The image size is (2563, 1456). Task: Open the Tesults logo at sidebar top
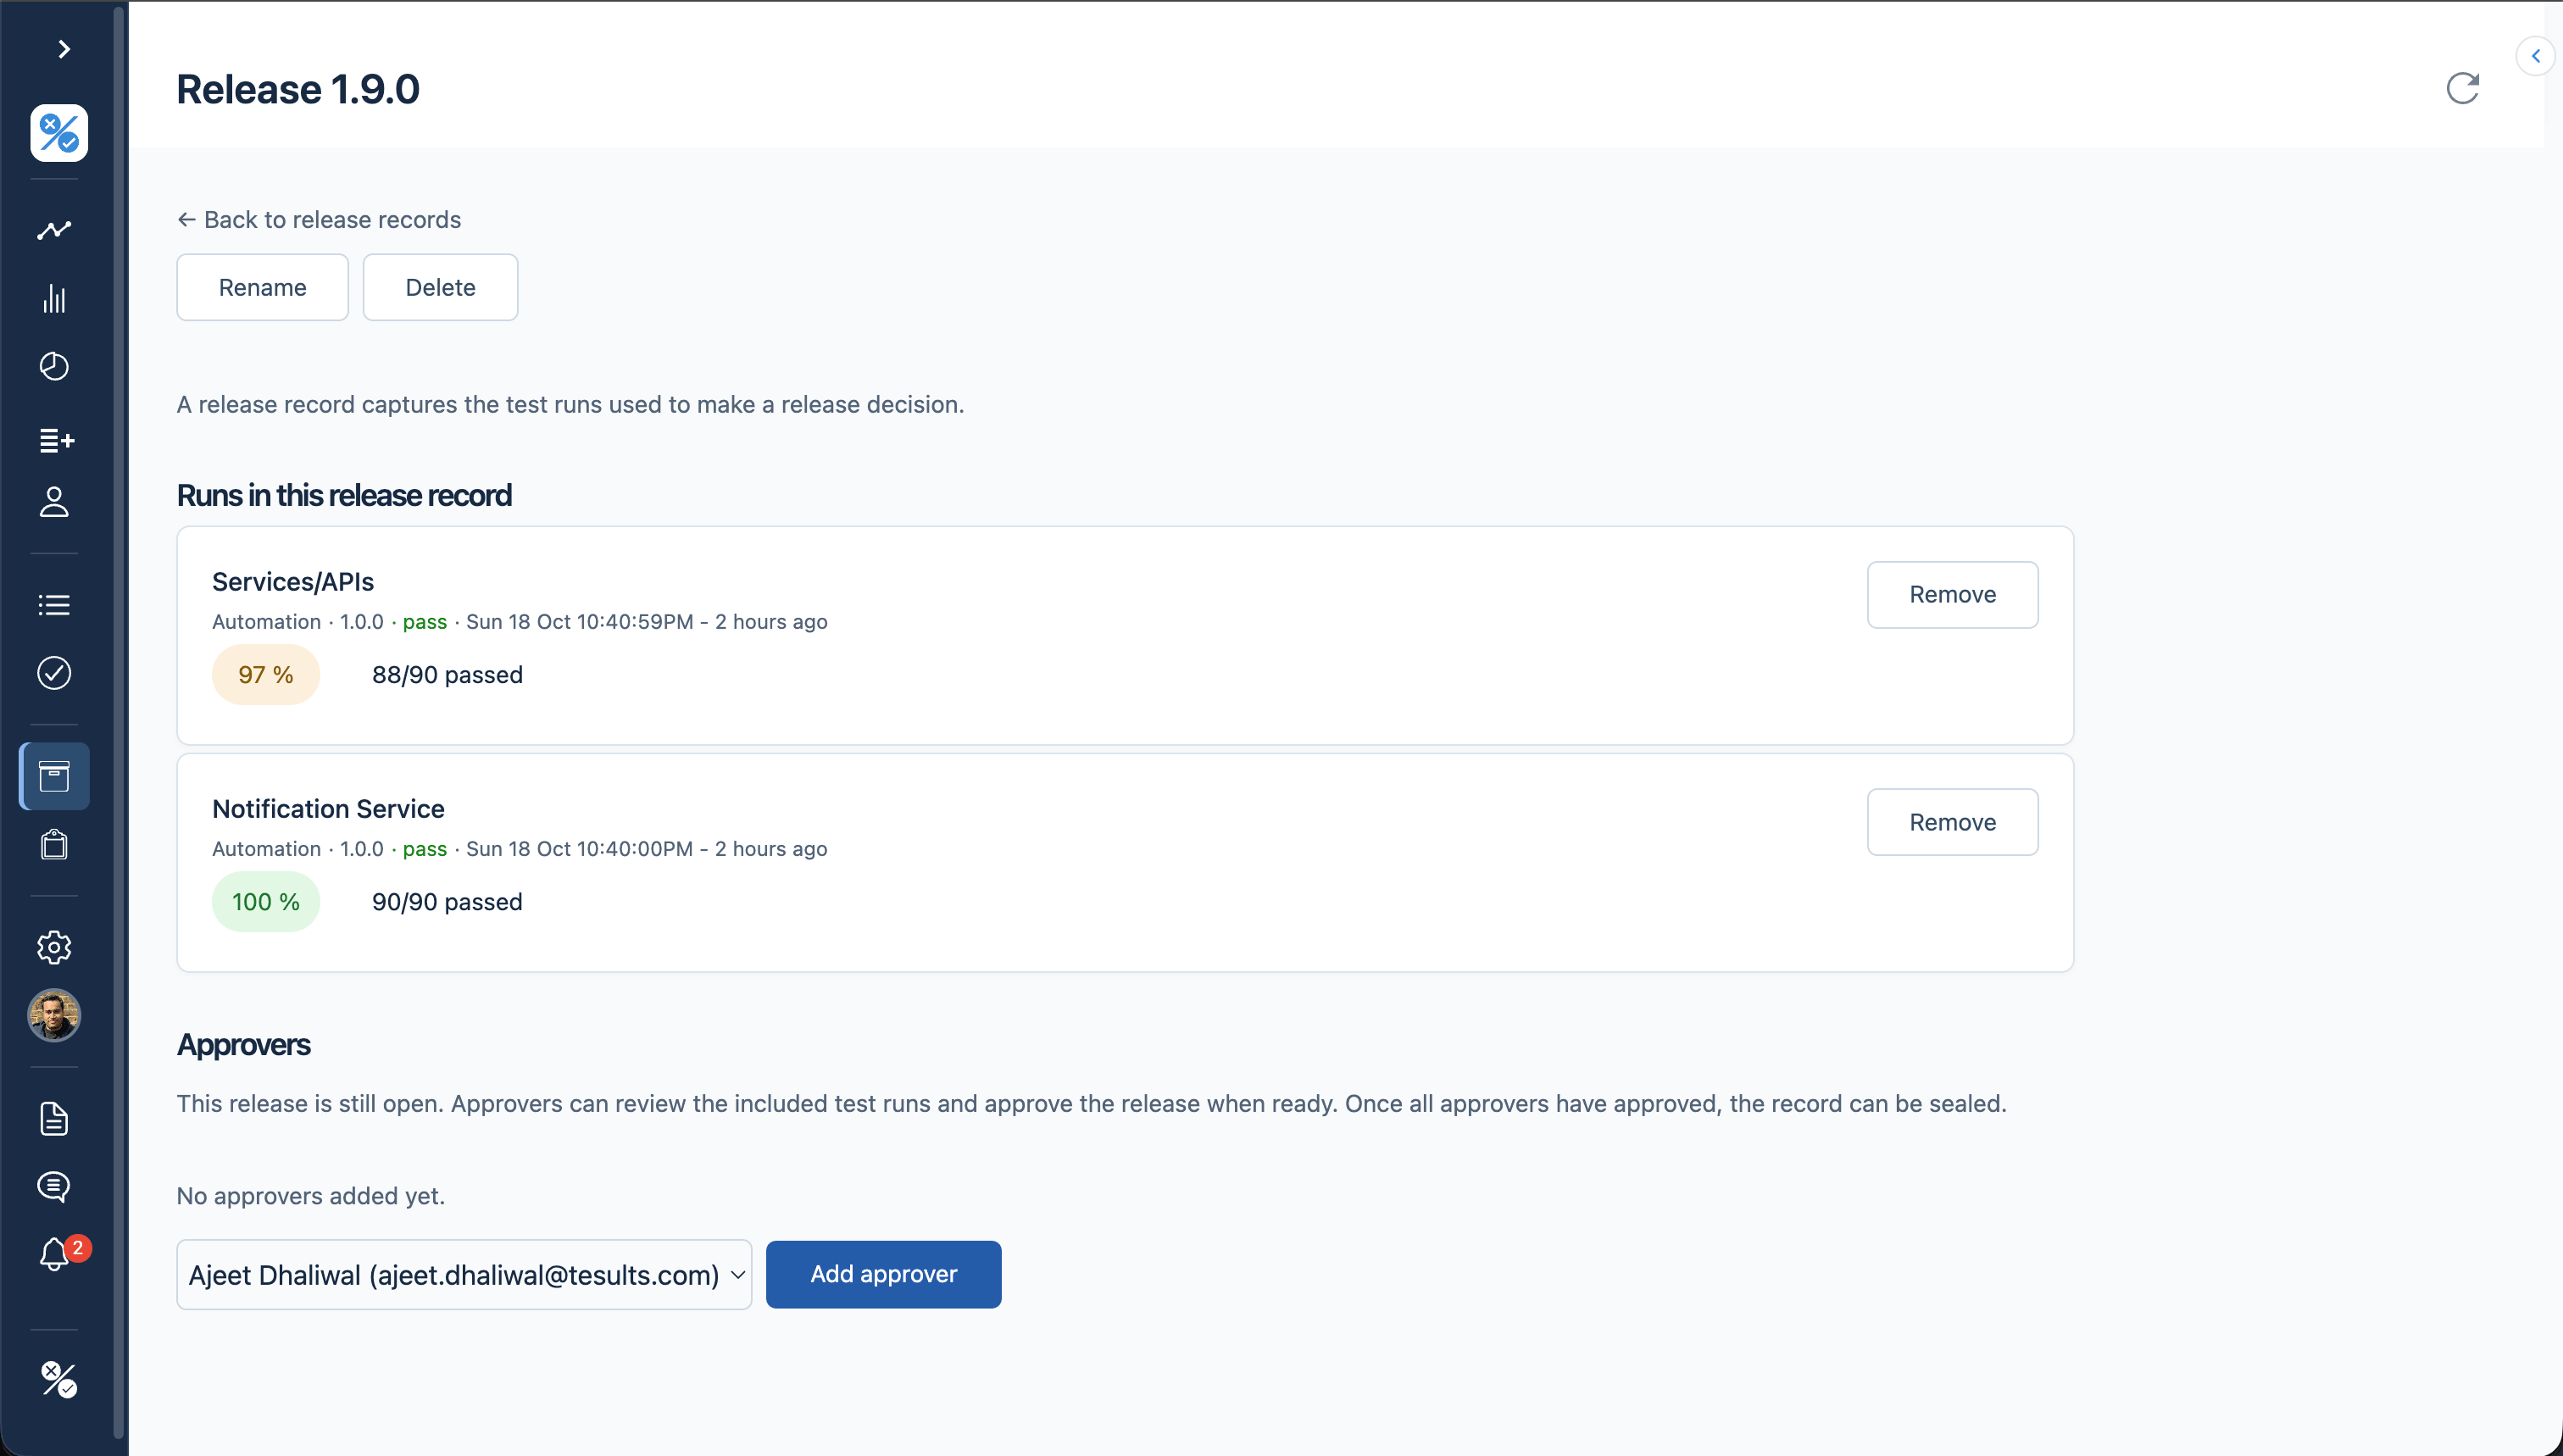pos(59,133)
